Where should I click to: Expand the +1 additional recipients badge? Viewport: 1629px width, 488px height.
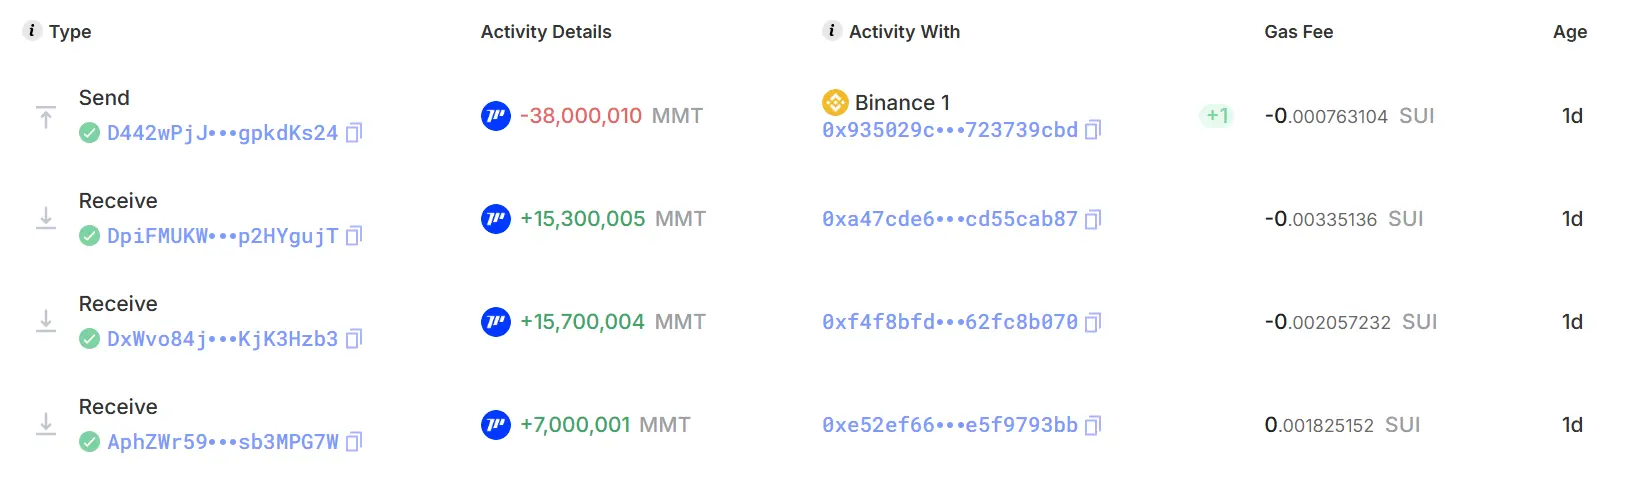click(x=1216, y=116)
